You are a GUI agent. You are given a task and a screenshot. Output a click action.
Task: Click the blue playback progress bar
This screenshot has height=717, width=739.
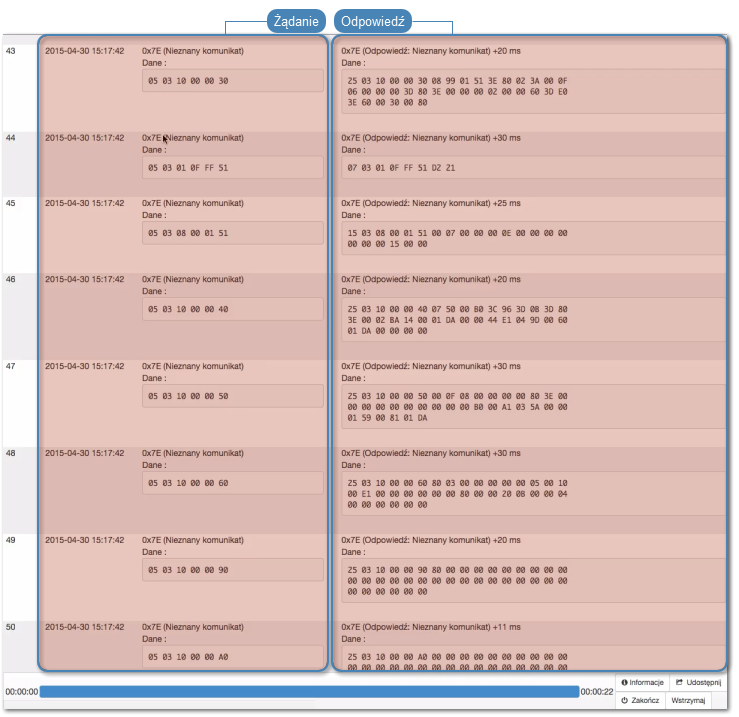point(309,692)
